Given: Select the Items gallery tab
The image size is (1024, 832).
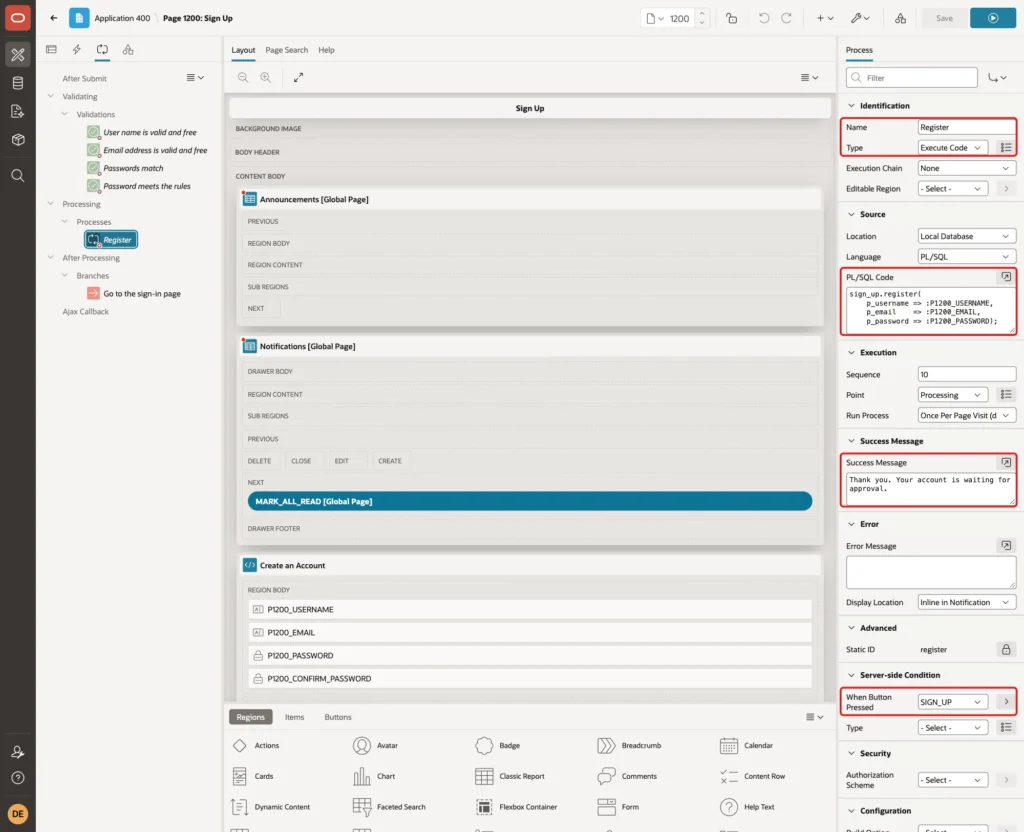Looking at the screenshot, I should pos(295,717).
